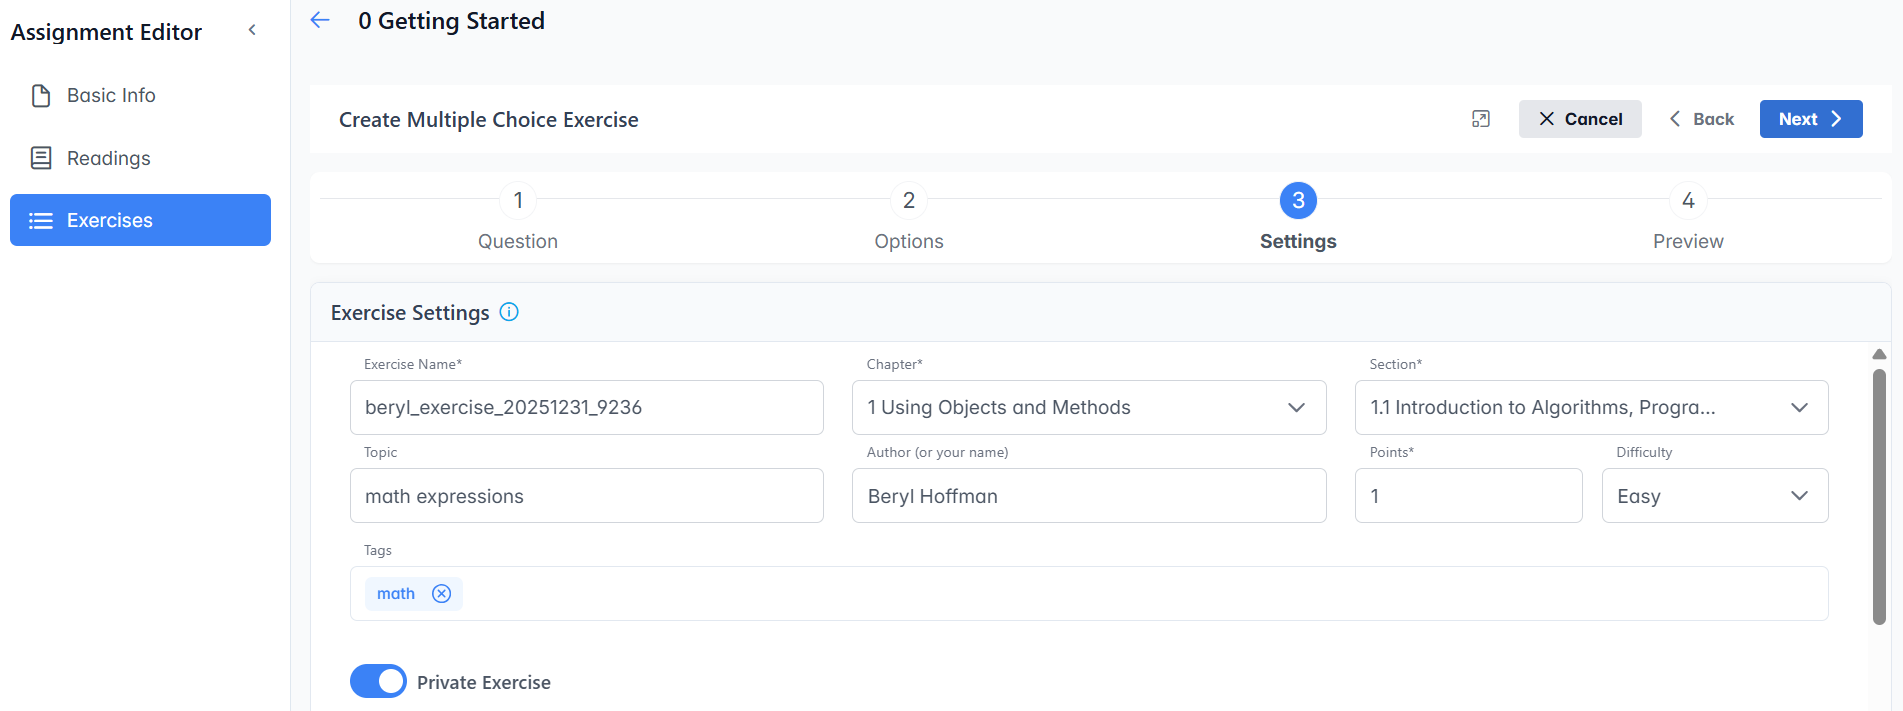Switch to step 4 Preview
1903x711 pixels.
click(1687, 201)
